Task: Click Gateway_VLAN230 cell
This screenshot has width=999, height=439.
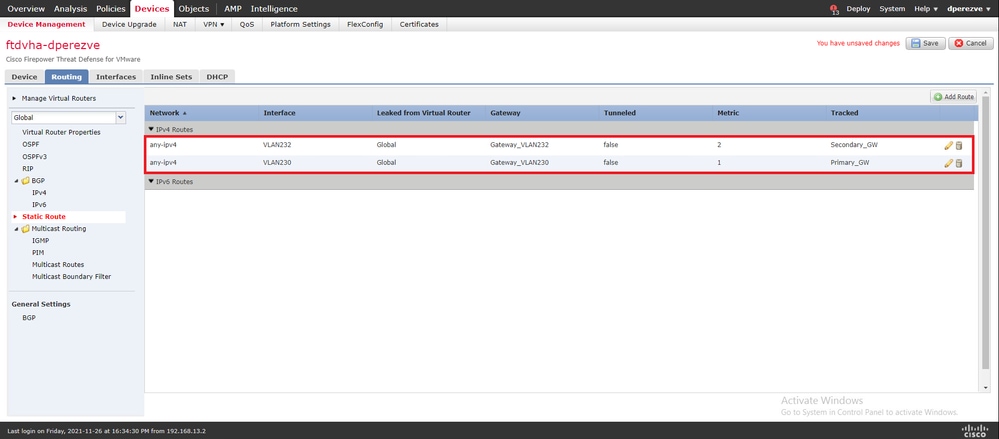Action: 519,162
